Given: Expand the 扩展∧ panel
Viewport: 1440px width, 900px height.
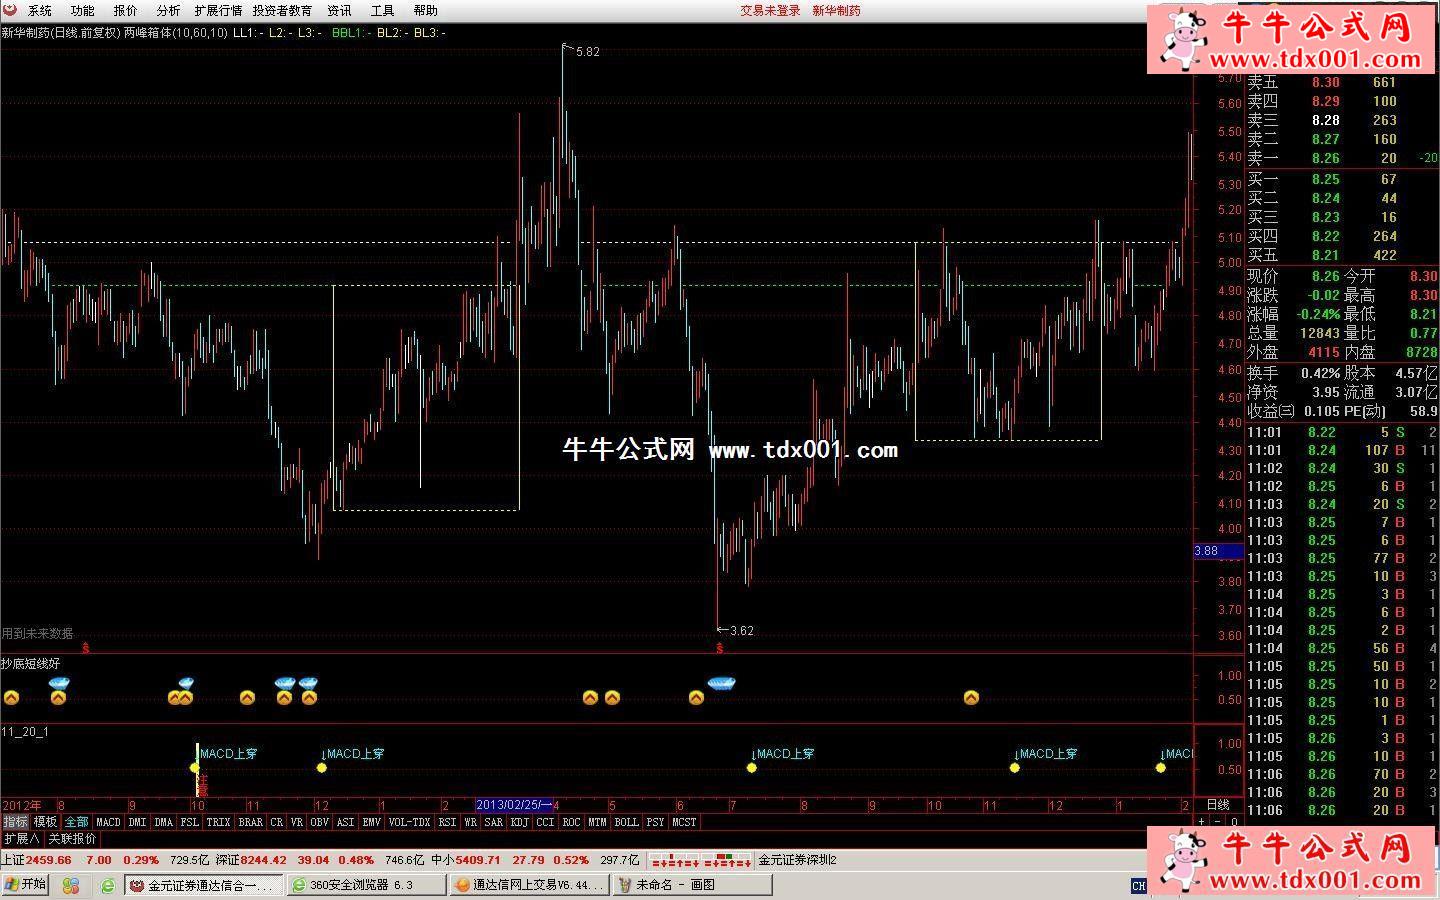Looking at the screenshot, I should pyautogui.click(x=21, y=839).
